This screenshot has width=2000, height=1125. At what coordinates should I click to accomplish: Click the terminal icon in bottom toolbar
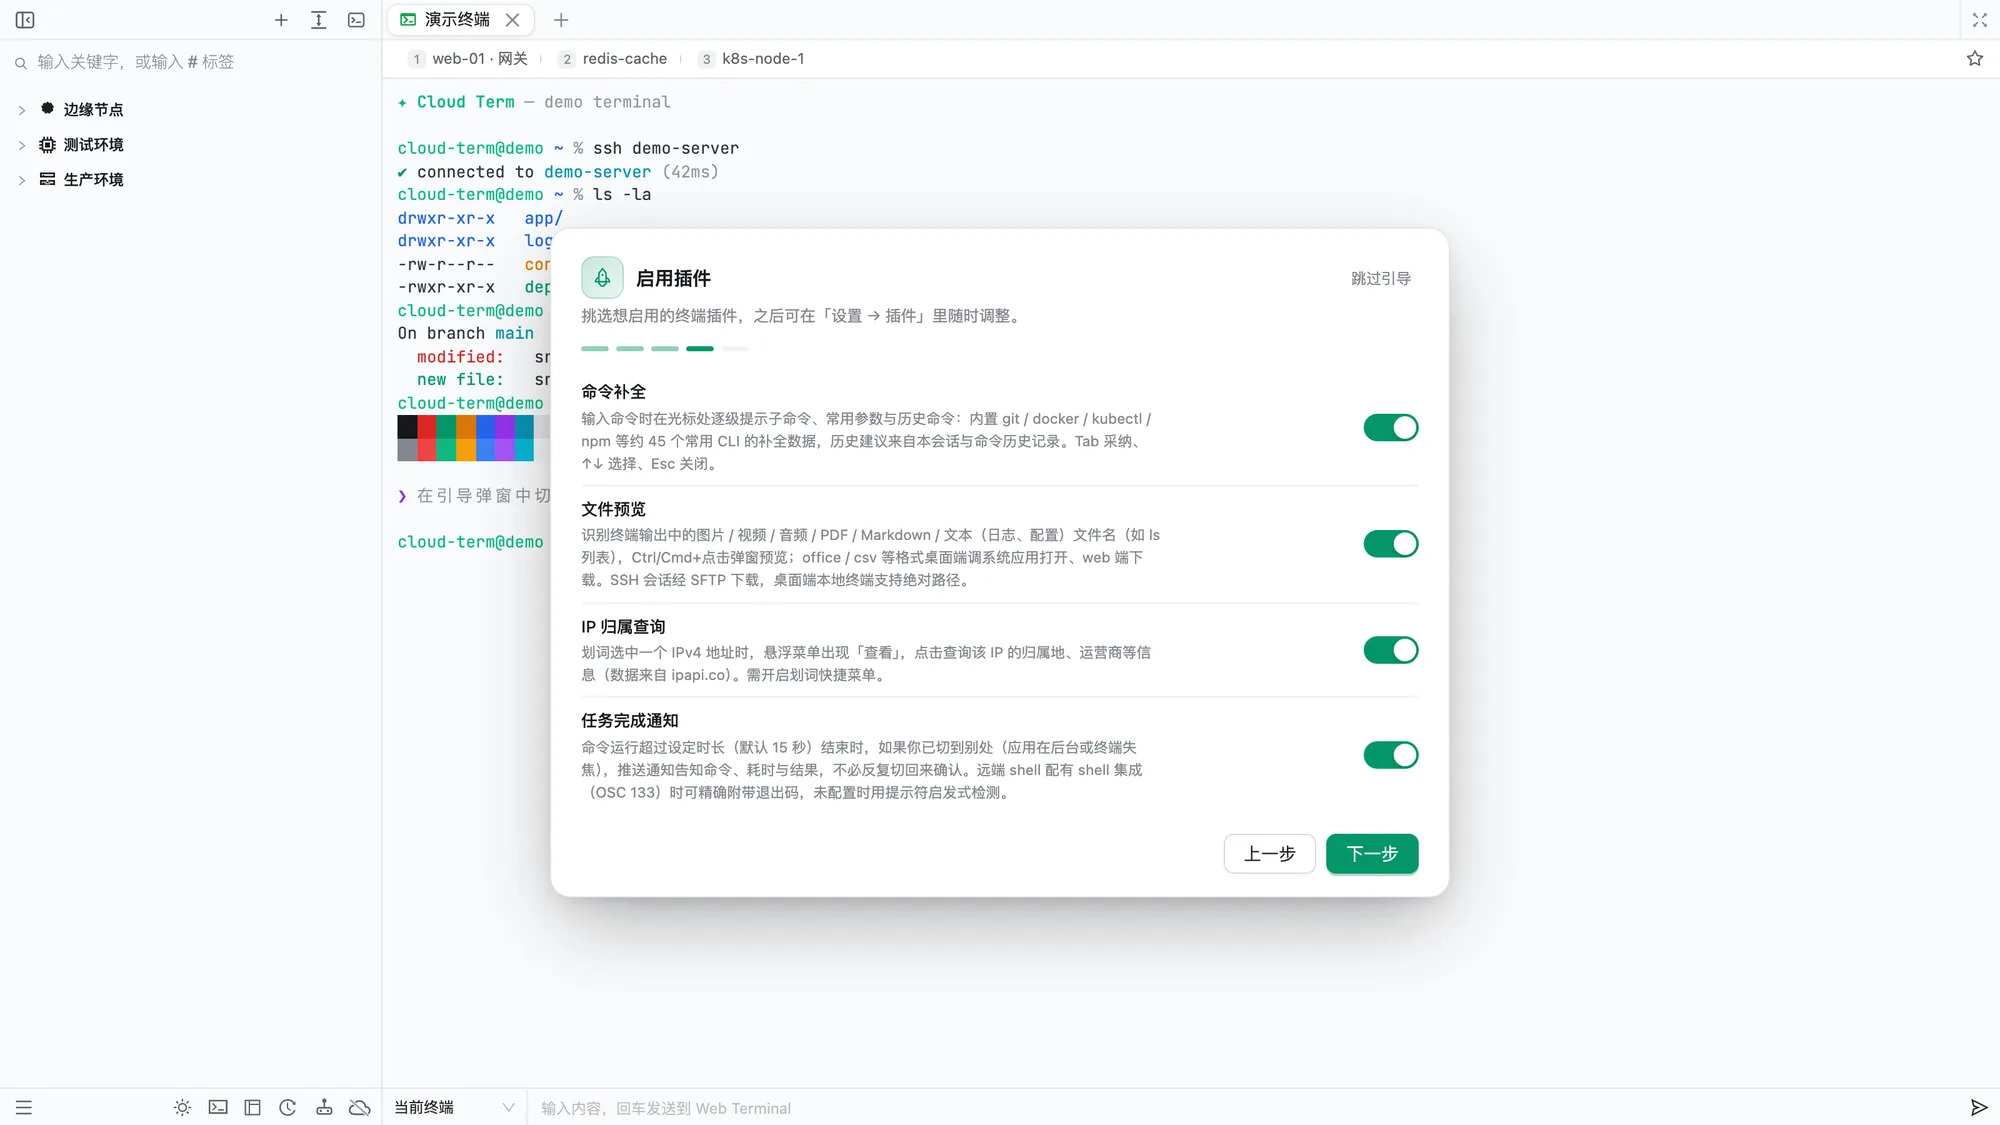tap(218, 1107)
